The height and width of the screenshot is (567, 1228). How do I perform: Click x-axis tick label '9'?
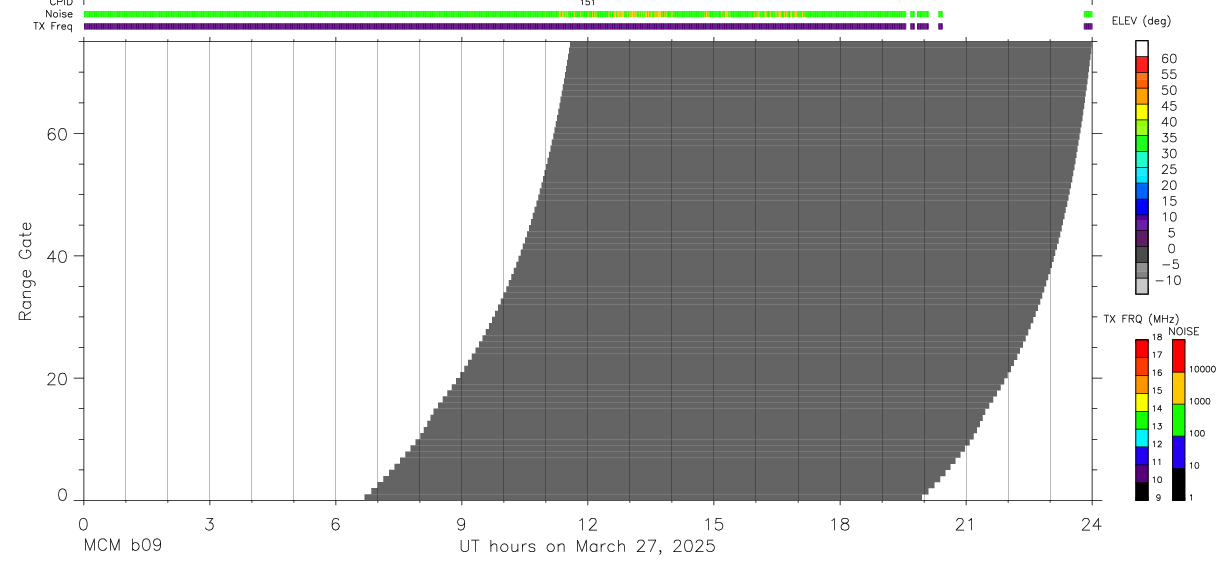[x=461, y=524]
